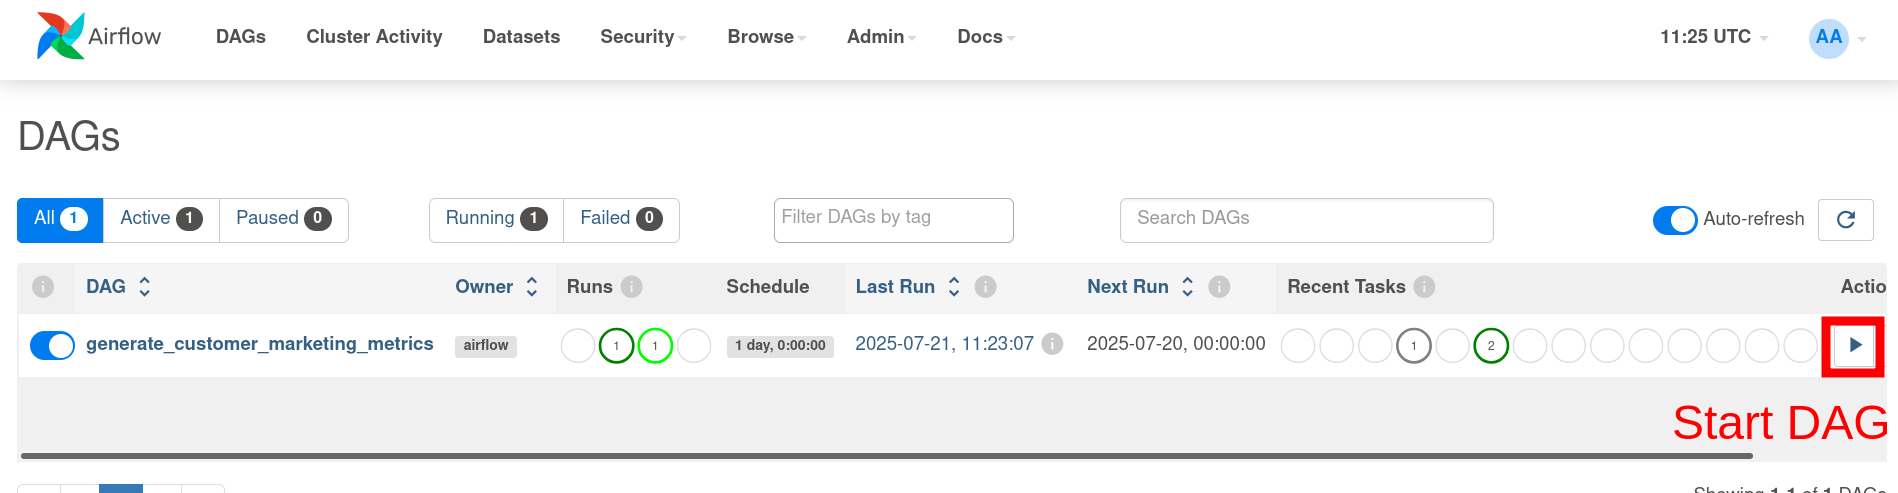Open generate_customer_marketing_metrics DAG link
Viewport: 1898px width, 493px height.
260,344
